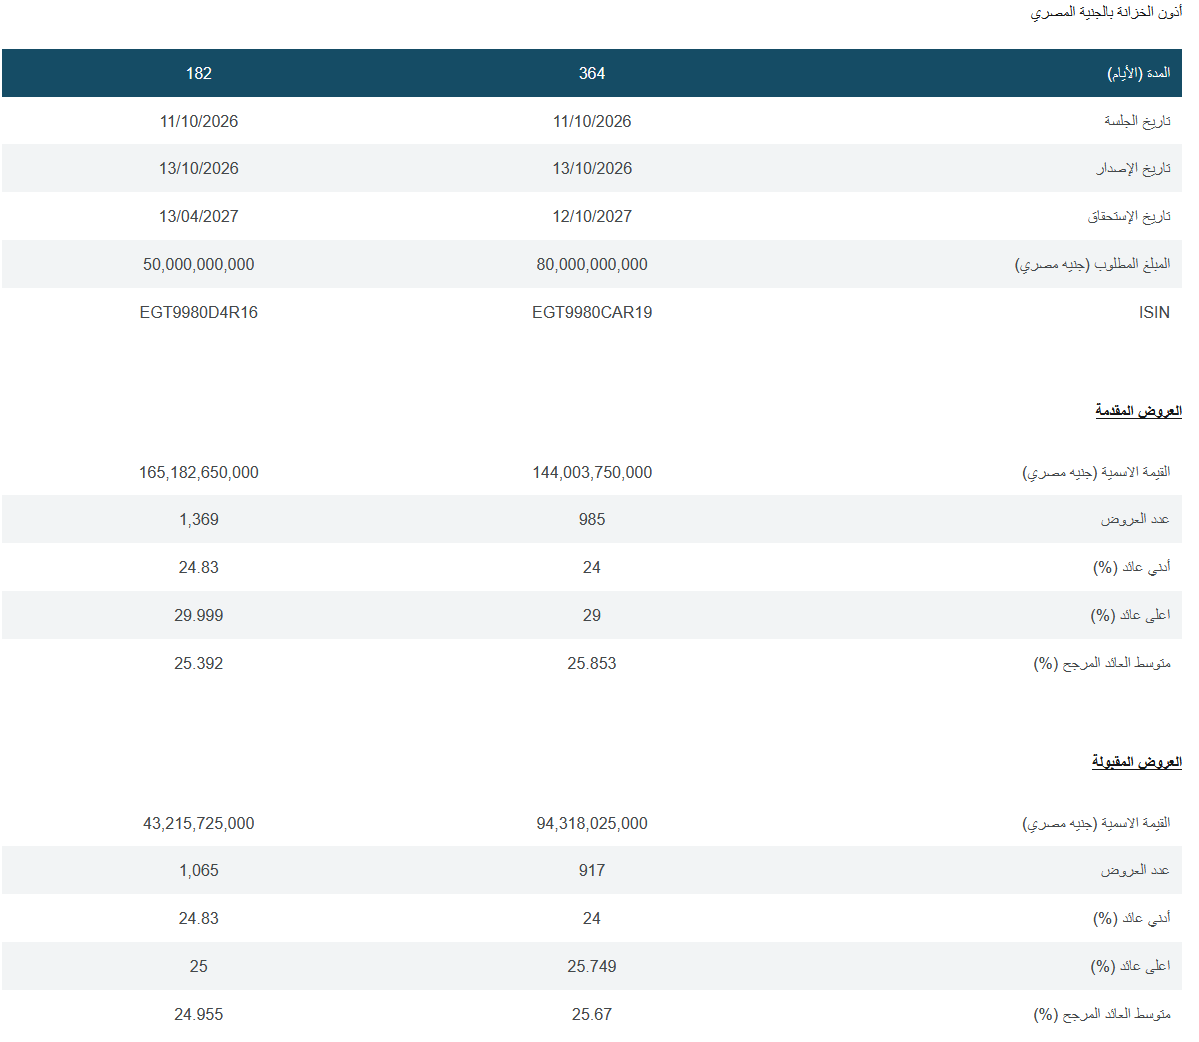Click the 'تاريخ الإصدار' row label

(x=1133, y=168)
